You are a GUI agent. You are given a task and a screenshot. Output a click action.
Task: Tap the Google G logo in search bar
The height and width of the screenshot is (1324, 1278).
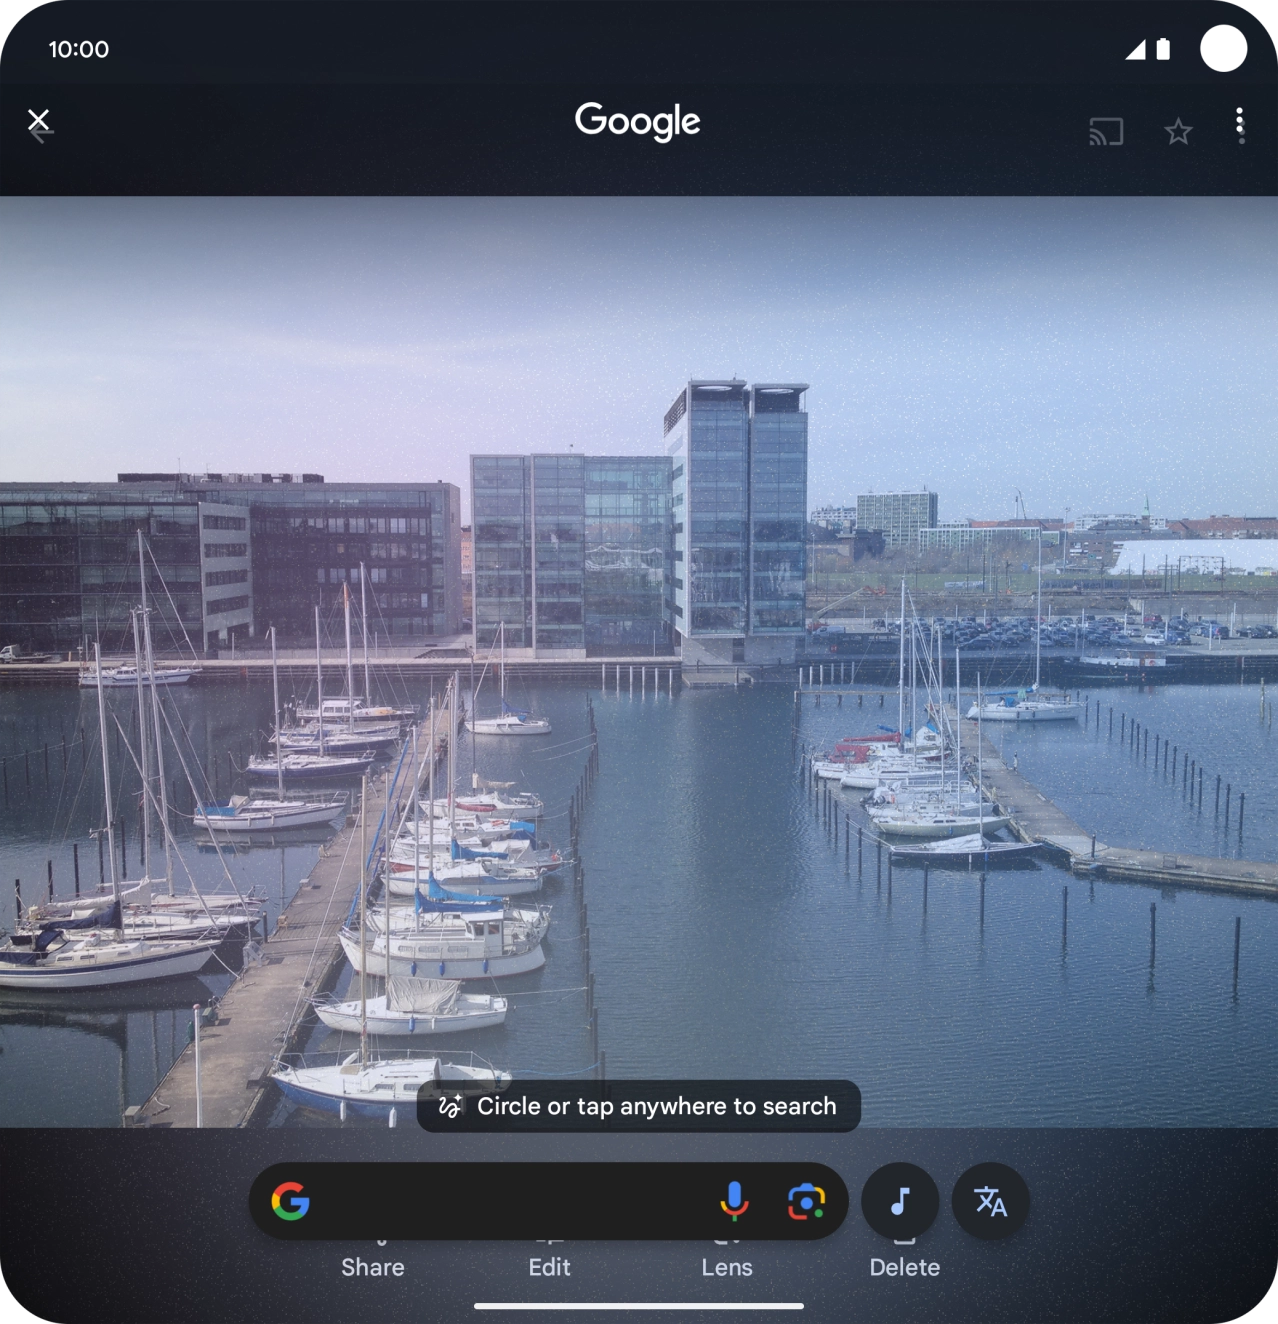tap(290, 1202)
